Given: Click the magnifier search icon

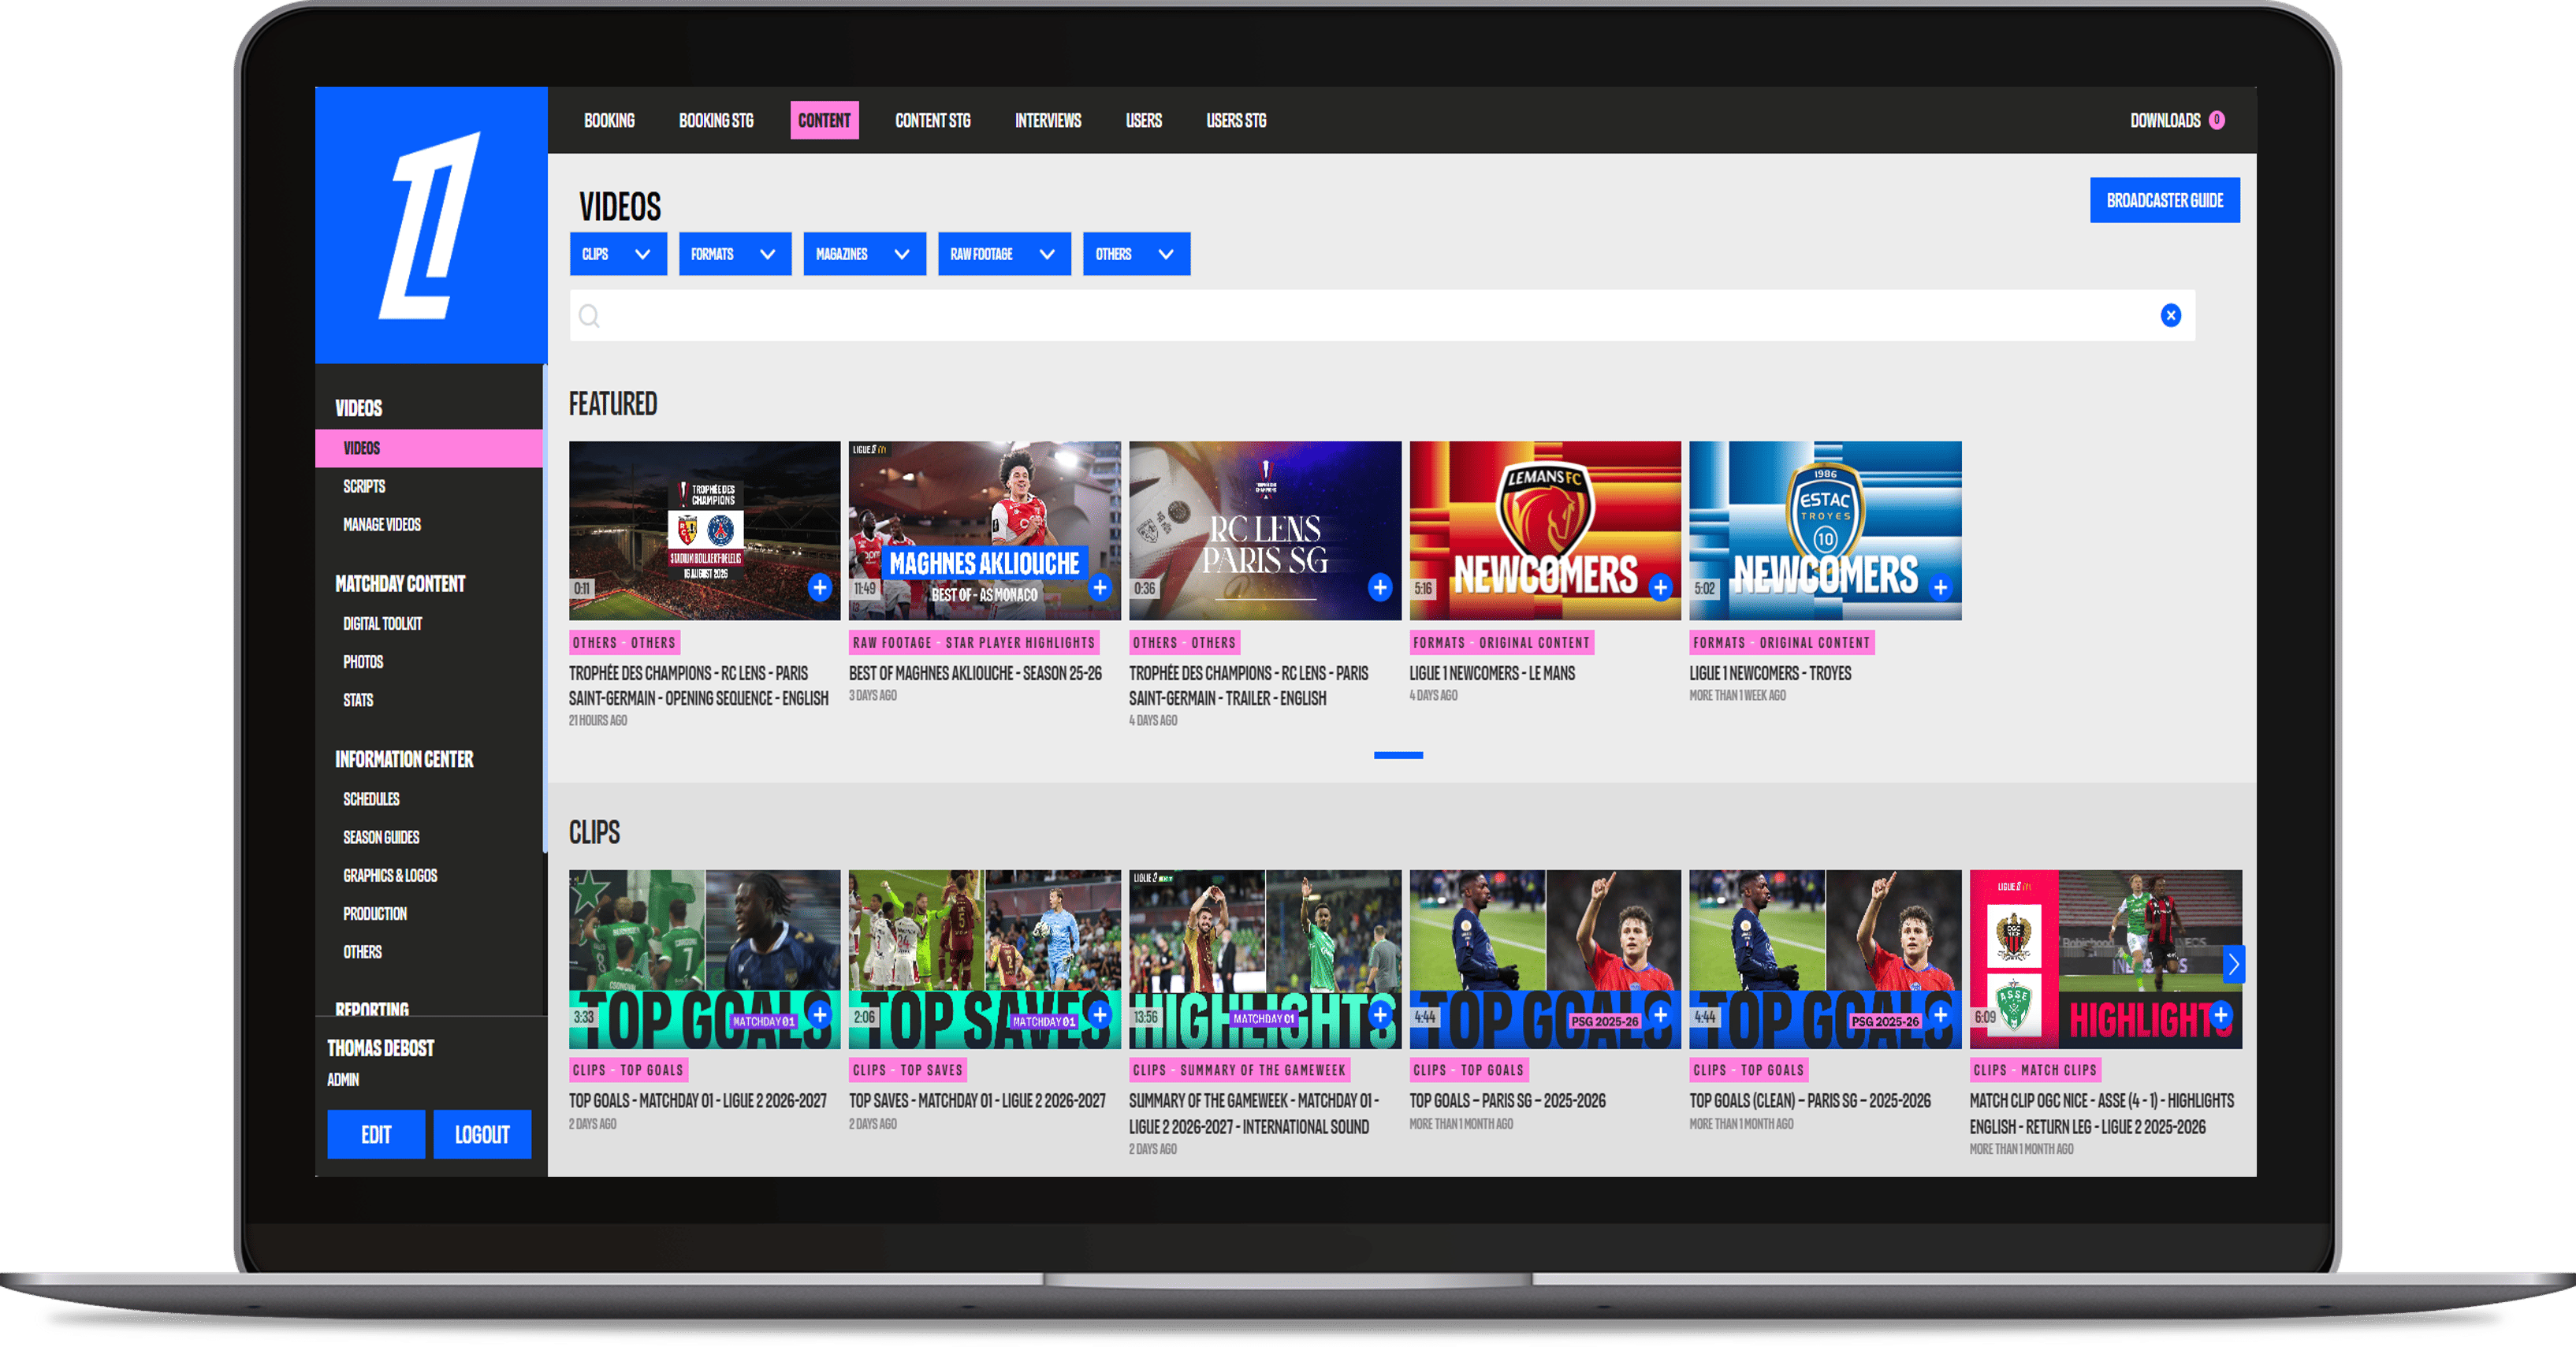Looking at the screenshot, I should [x=589, y=316].
